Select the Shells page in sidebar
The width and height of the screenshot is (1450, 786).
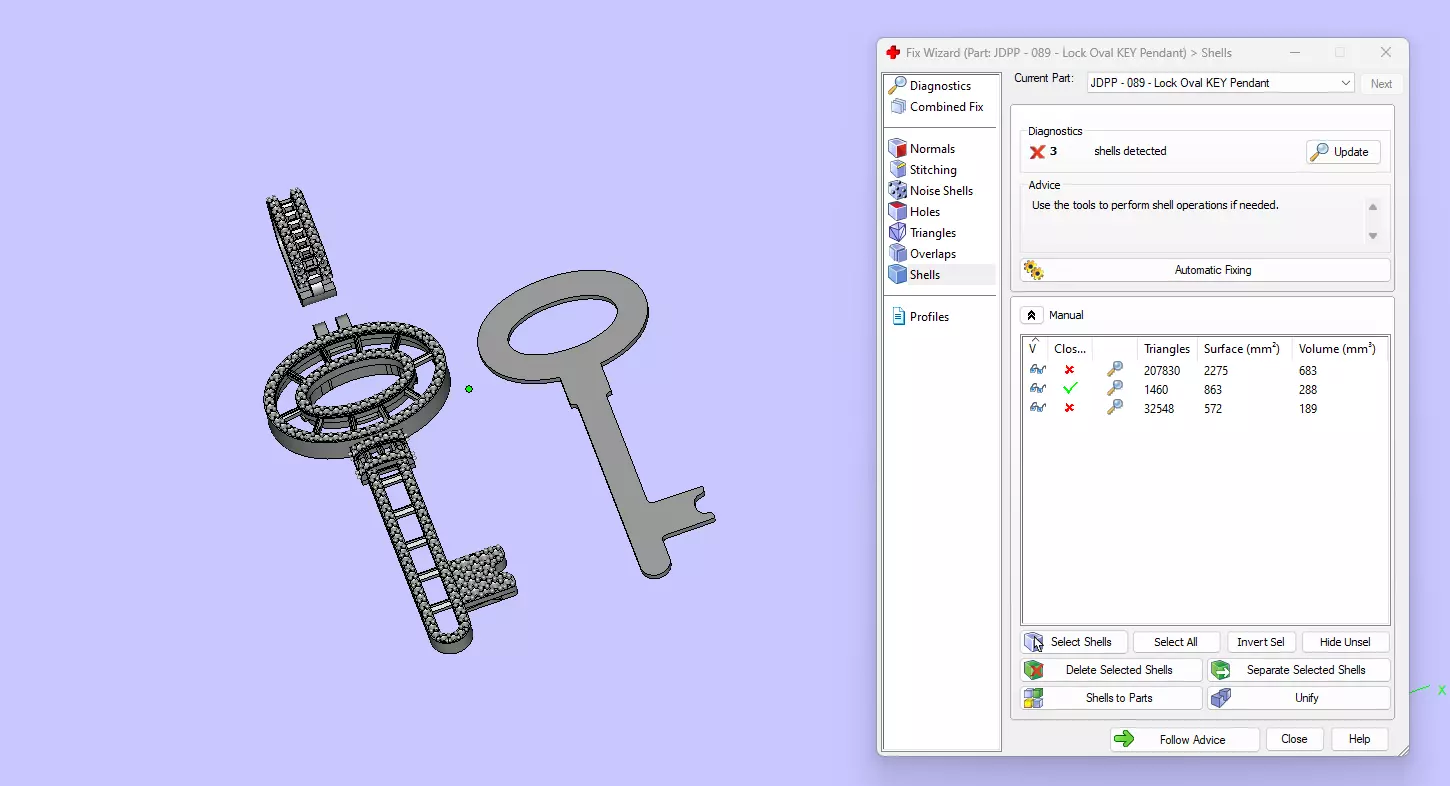tap(940, 275)
